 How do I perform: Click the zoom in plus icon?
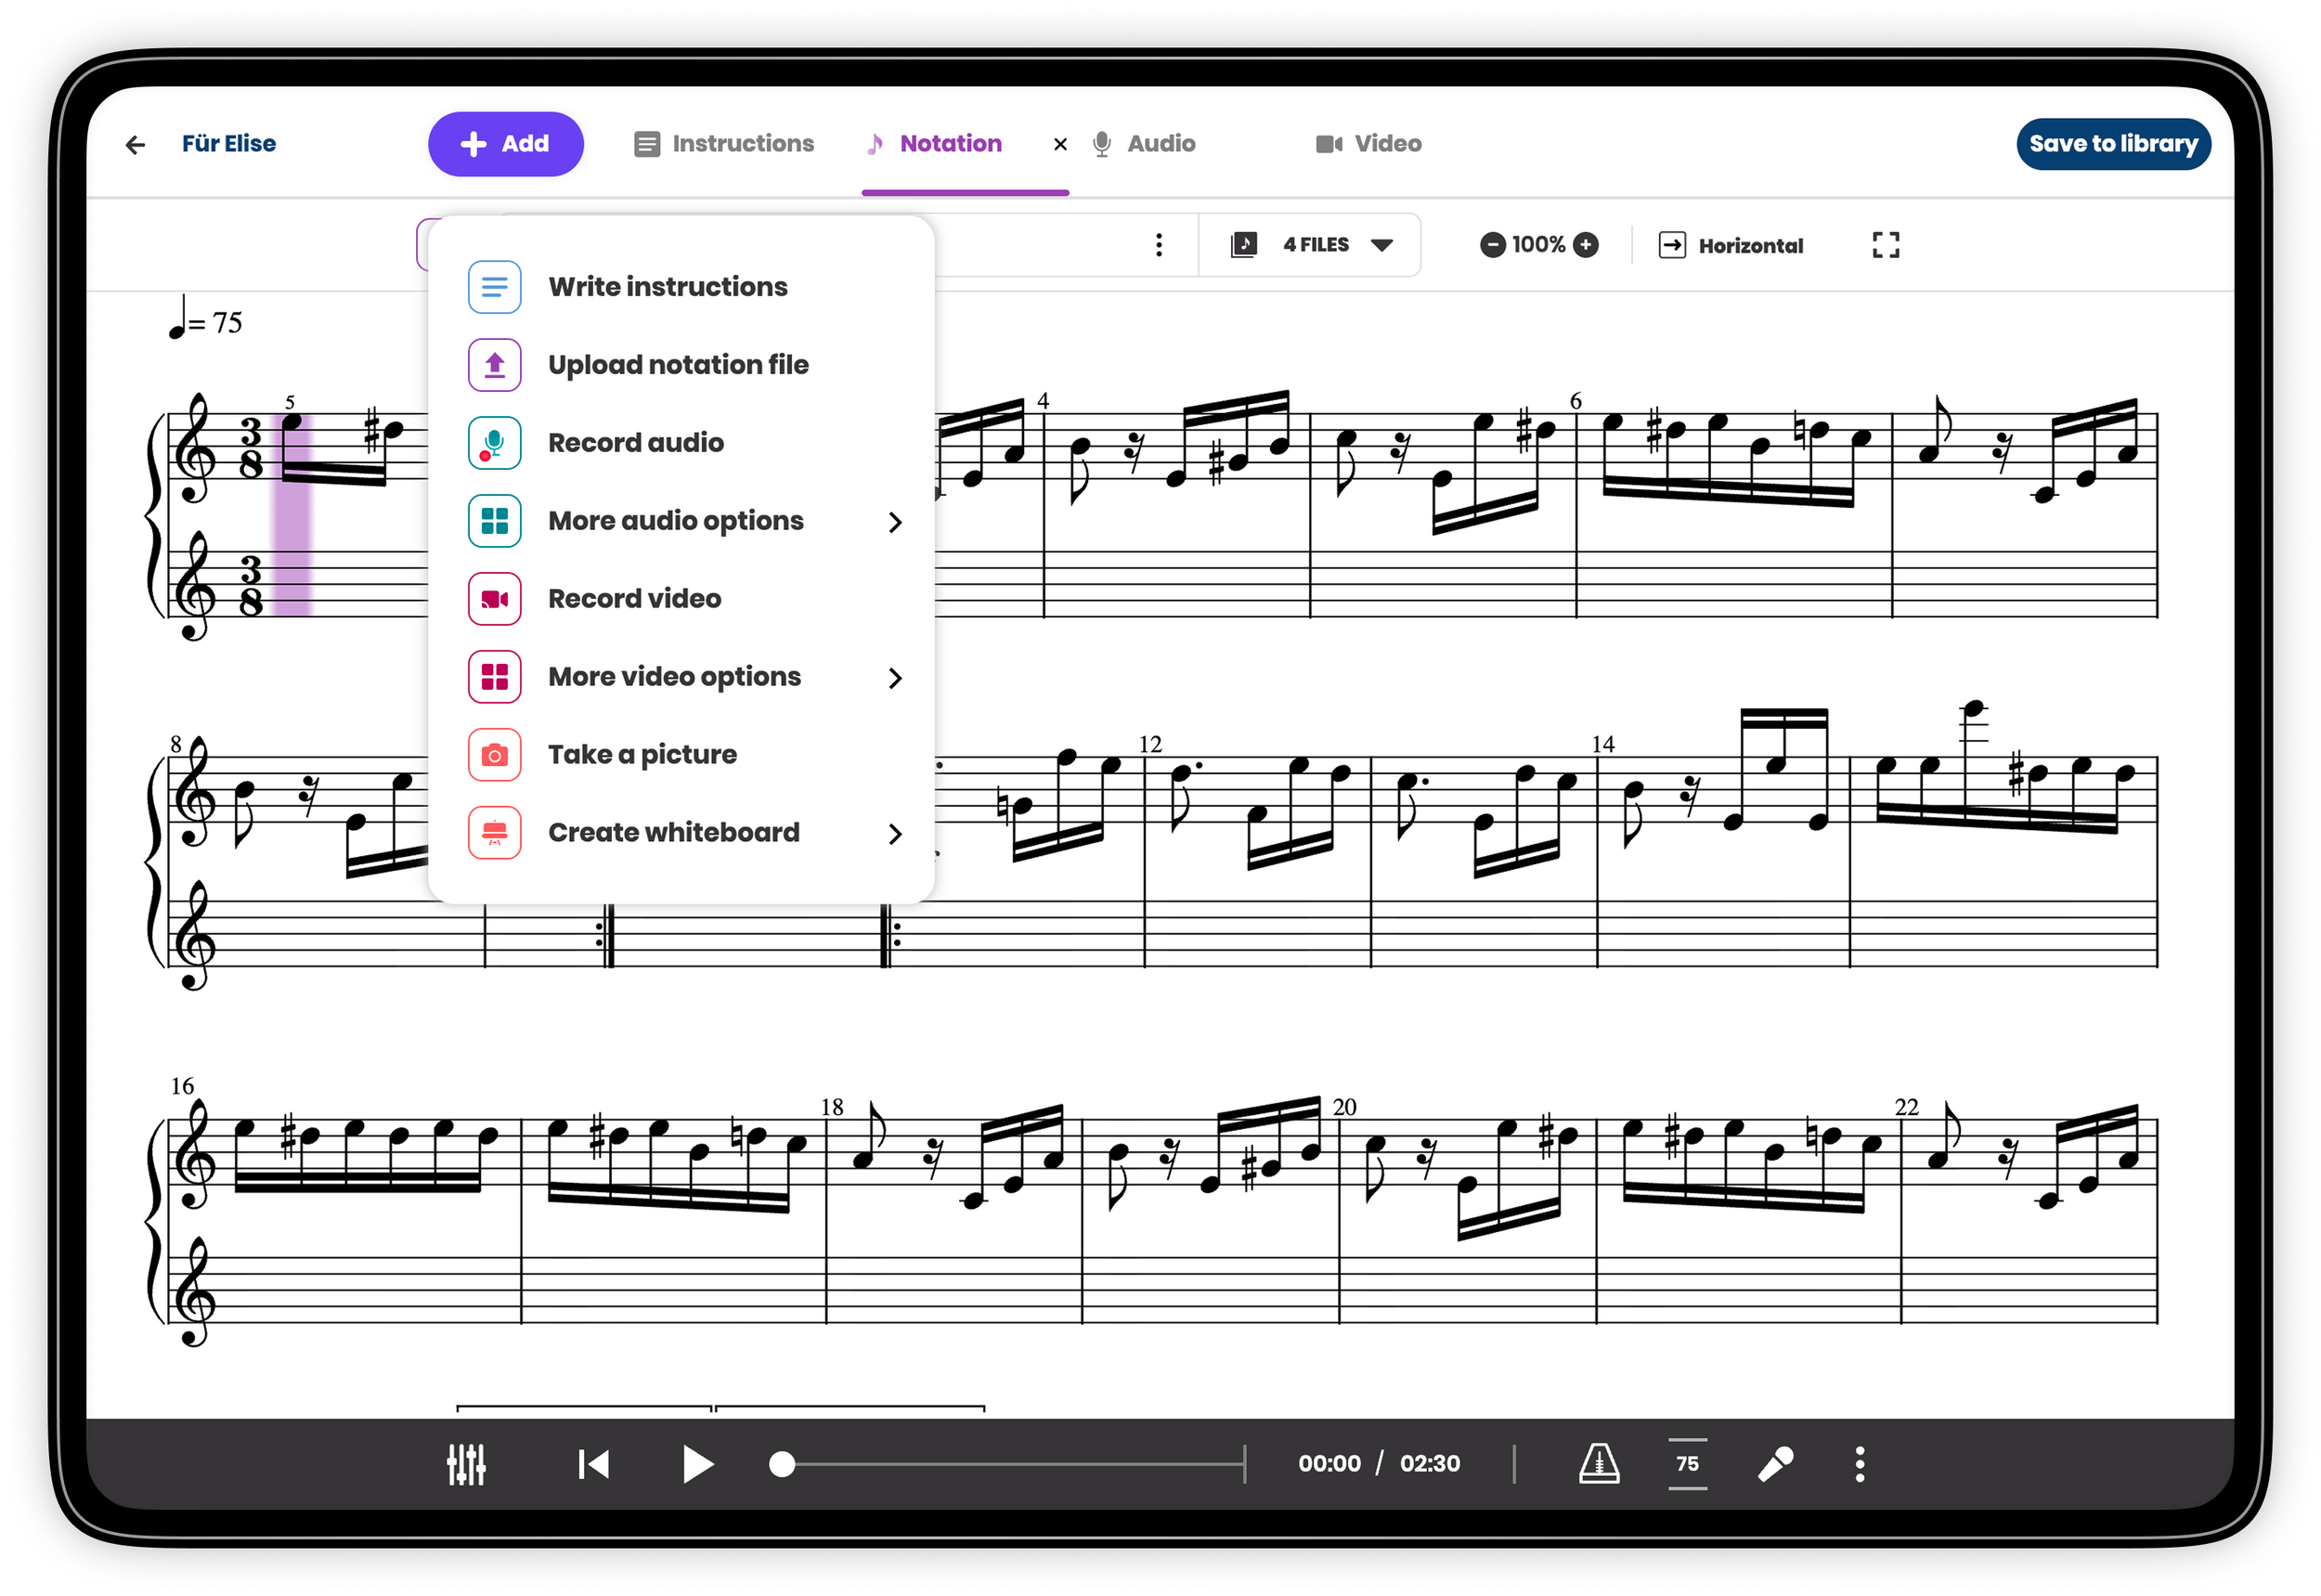click(1585, 245)
